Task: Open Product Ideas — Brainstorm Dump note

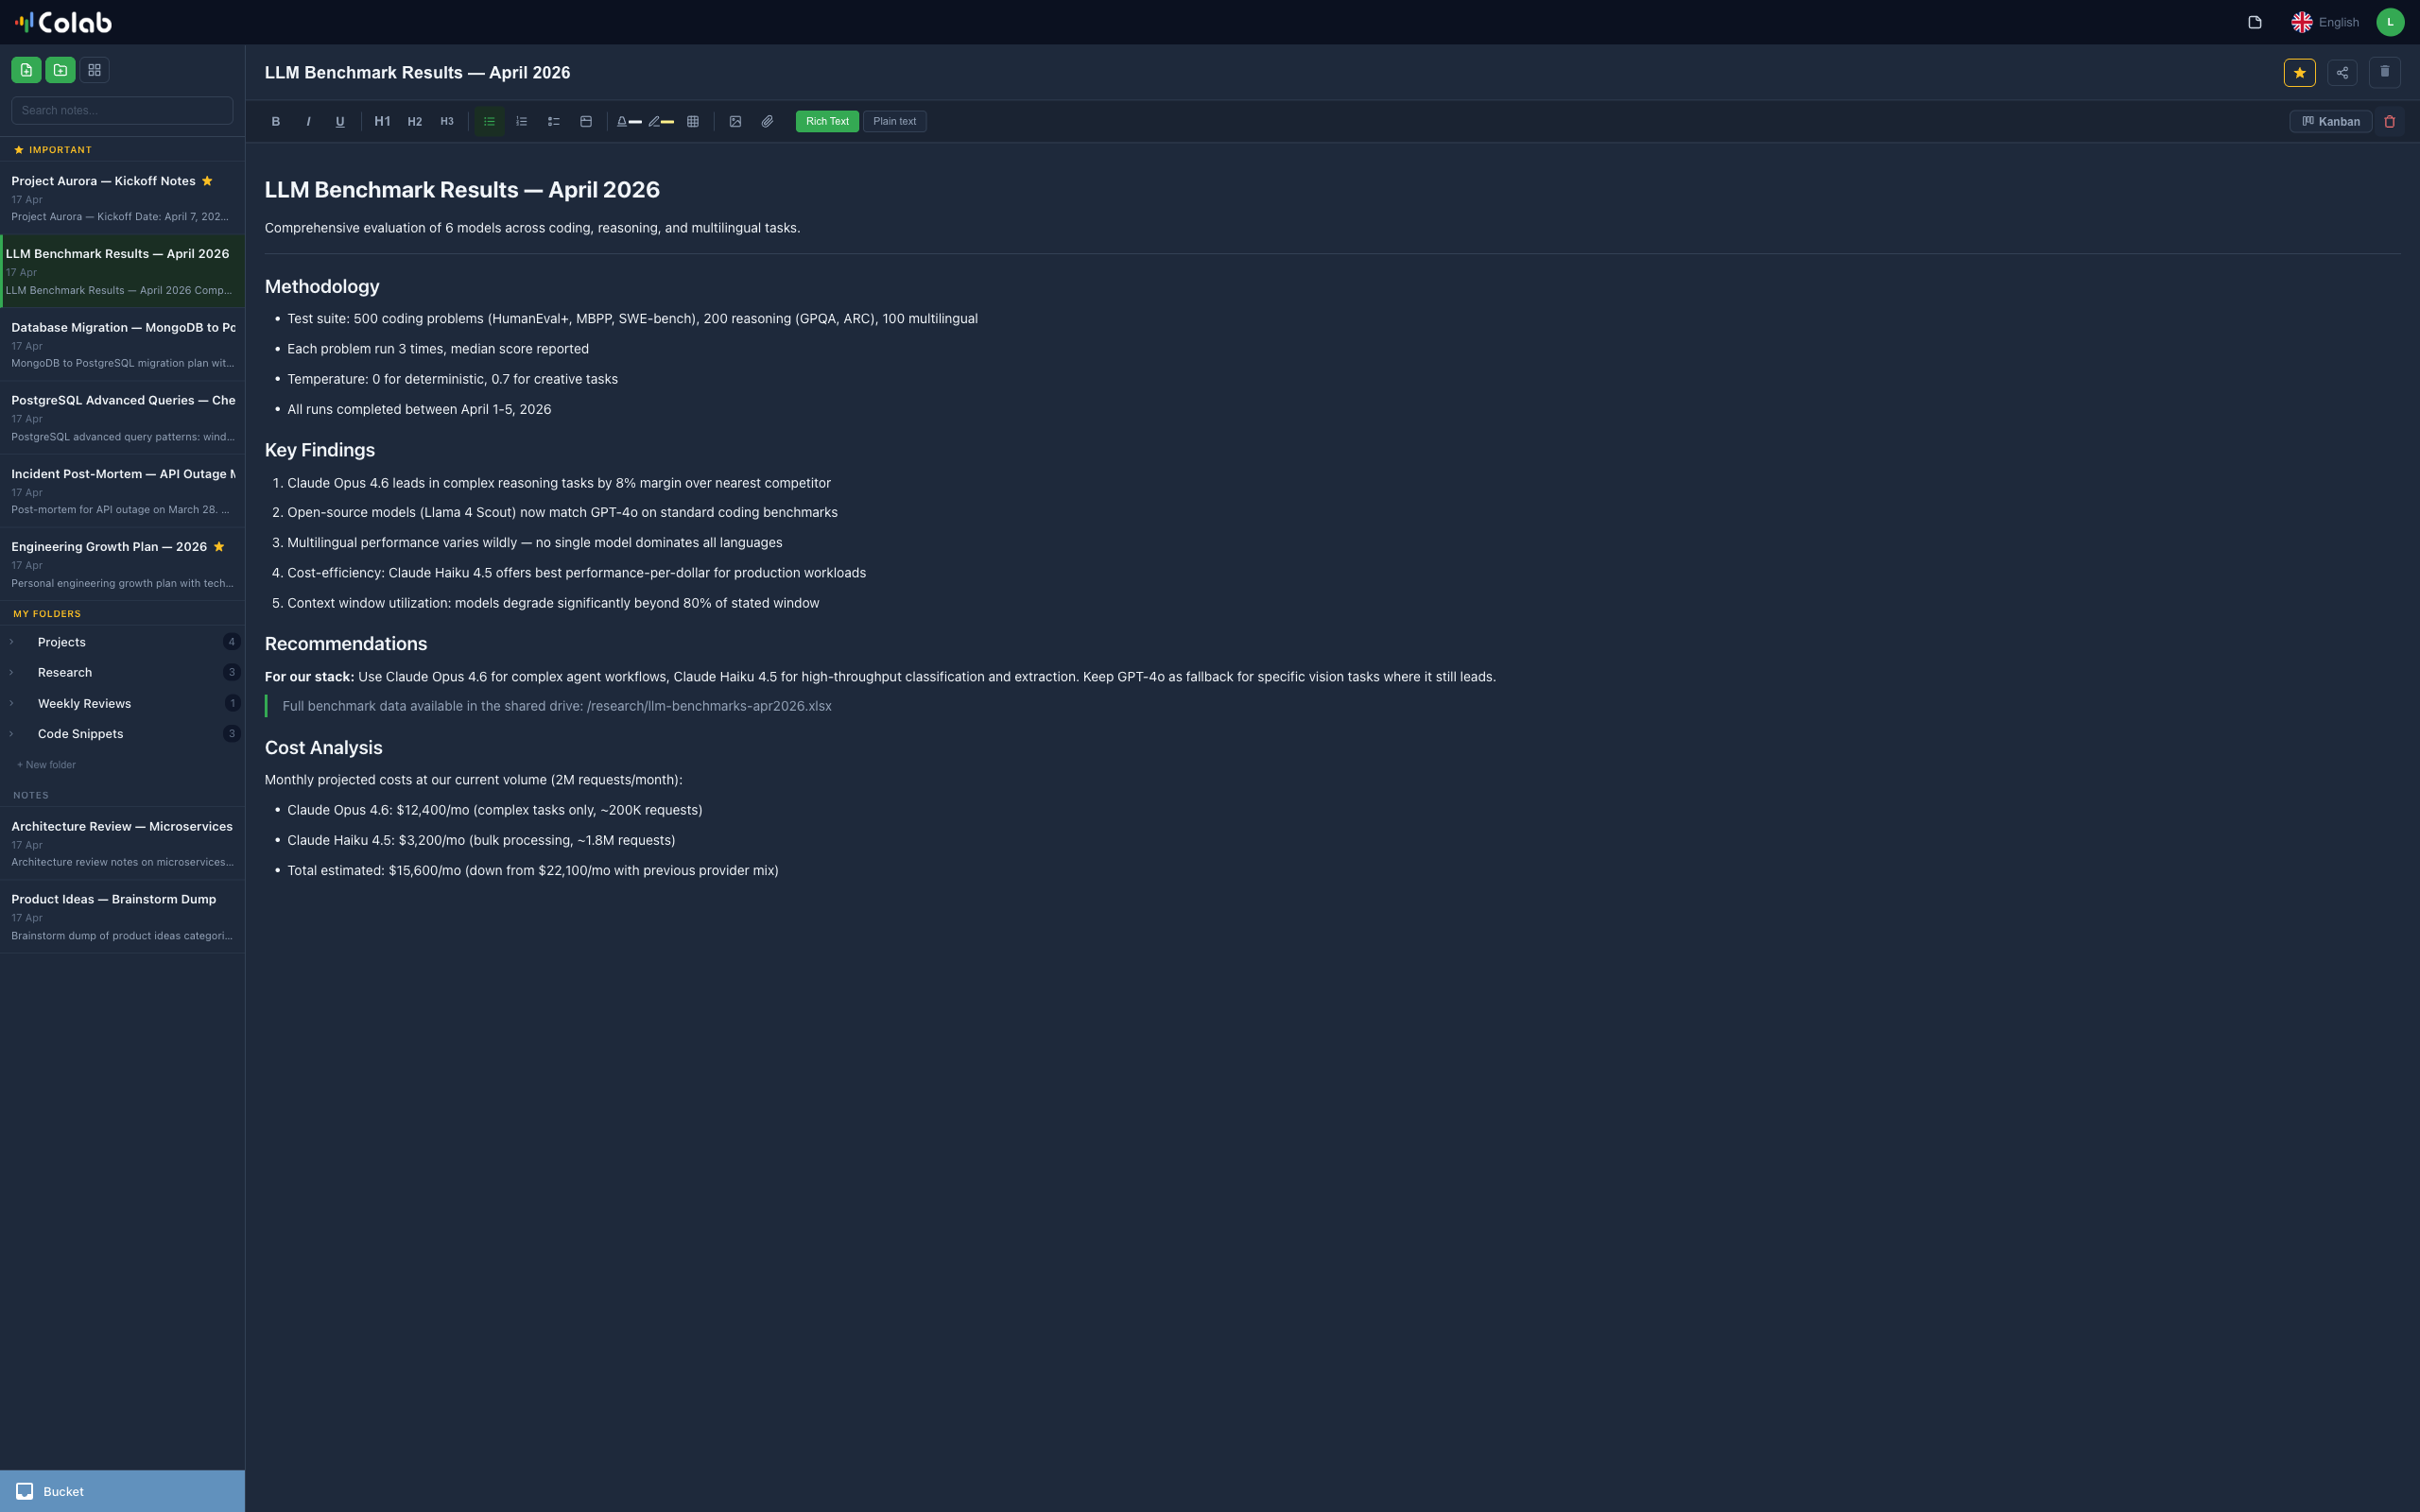Action: (122, 916)
